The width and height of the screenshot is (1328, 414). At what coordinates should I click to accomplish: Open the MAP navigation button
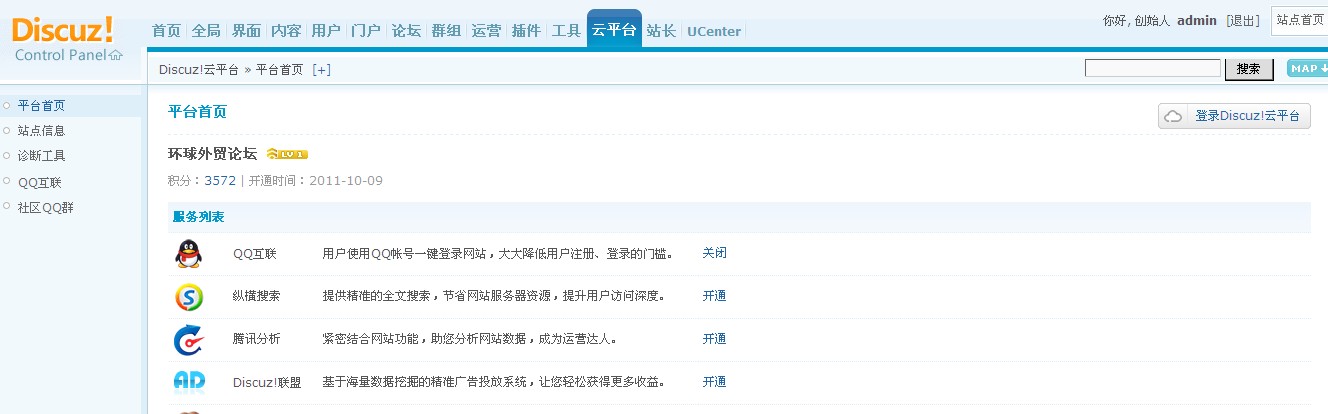pyautogui.click(x=1307, y=68)
